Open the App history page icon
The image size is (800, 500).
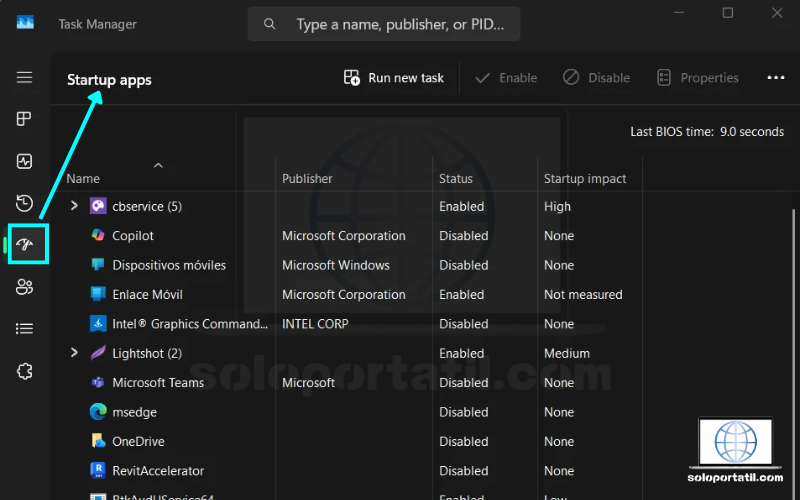[24, 203]
